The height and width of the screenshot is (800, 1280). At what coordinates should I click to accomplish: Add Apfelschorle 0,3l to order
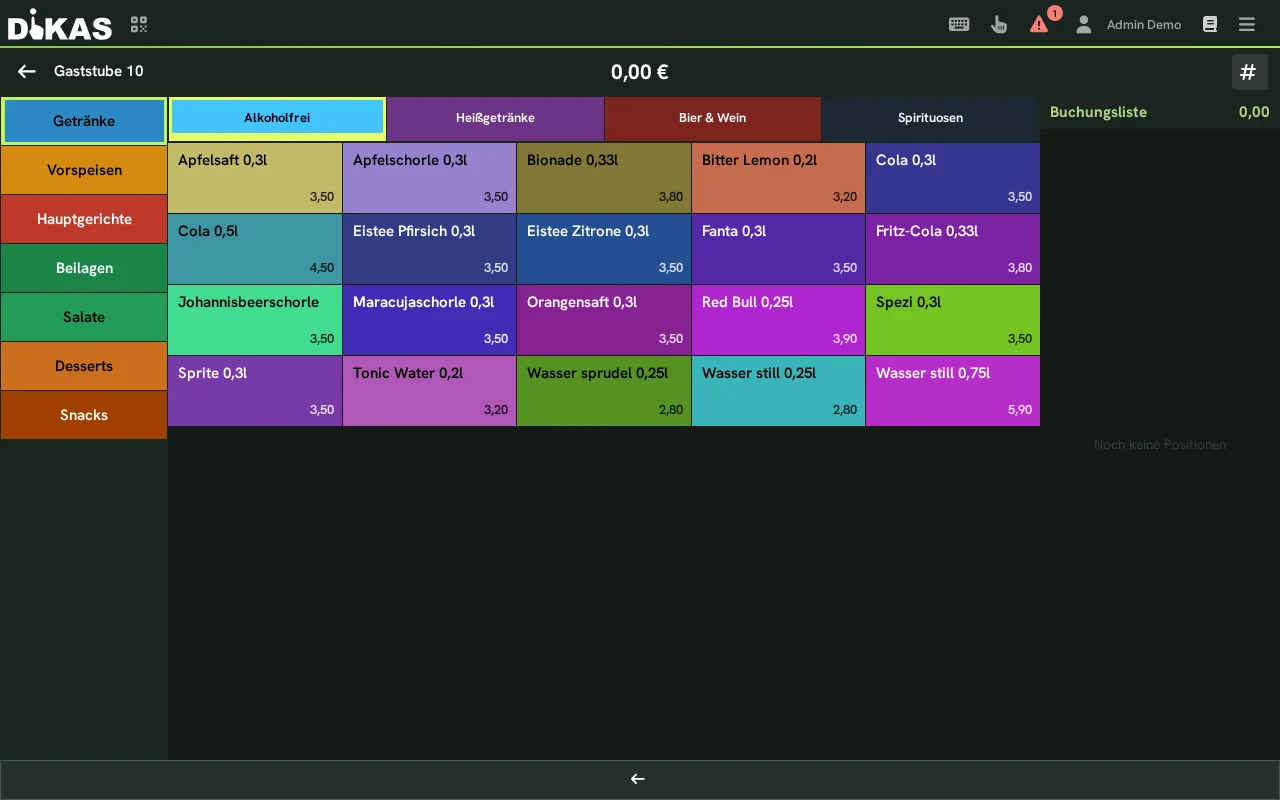pyautogui.click(x=430, y=178)
